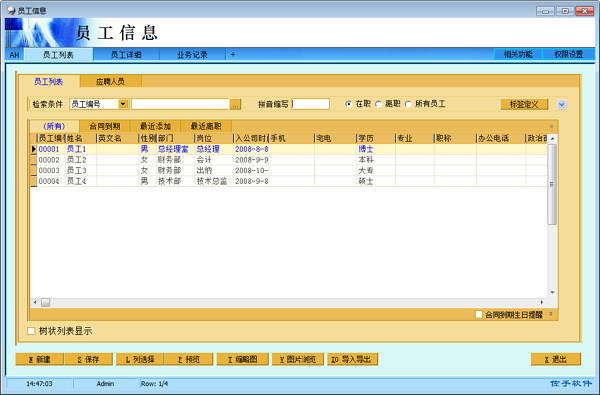
Task: Open the 应聘人员 tab
Action: 111,81
